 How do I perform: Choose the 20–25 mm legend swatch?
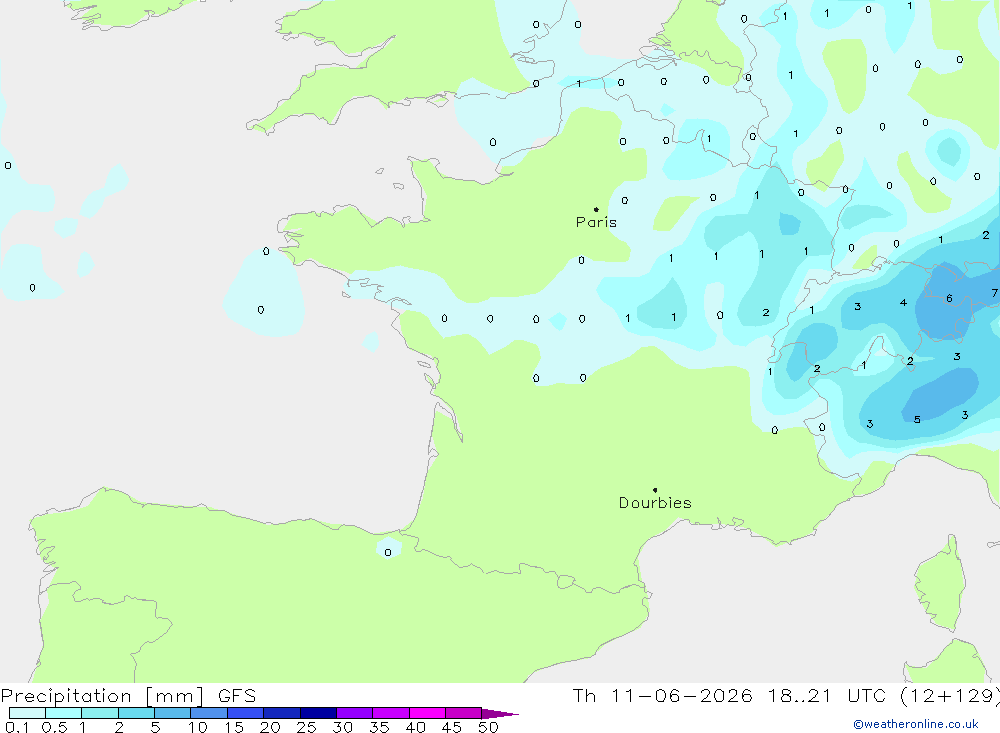tap(281, 713)
